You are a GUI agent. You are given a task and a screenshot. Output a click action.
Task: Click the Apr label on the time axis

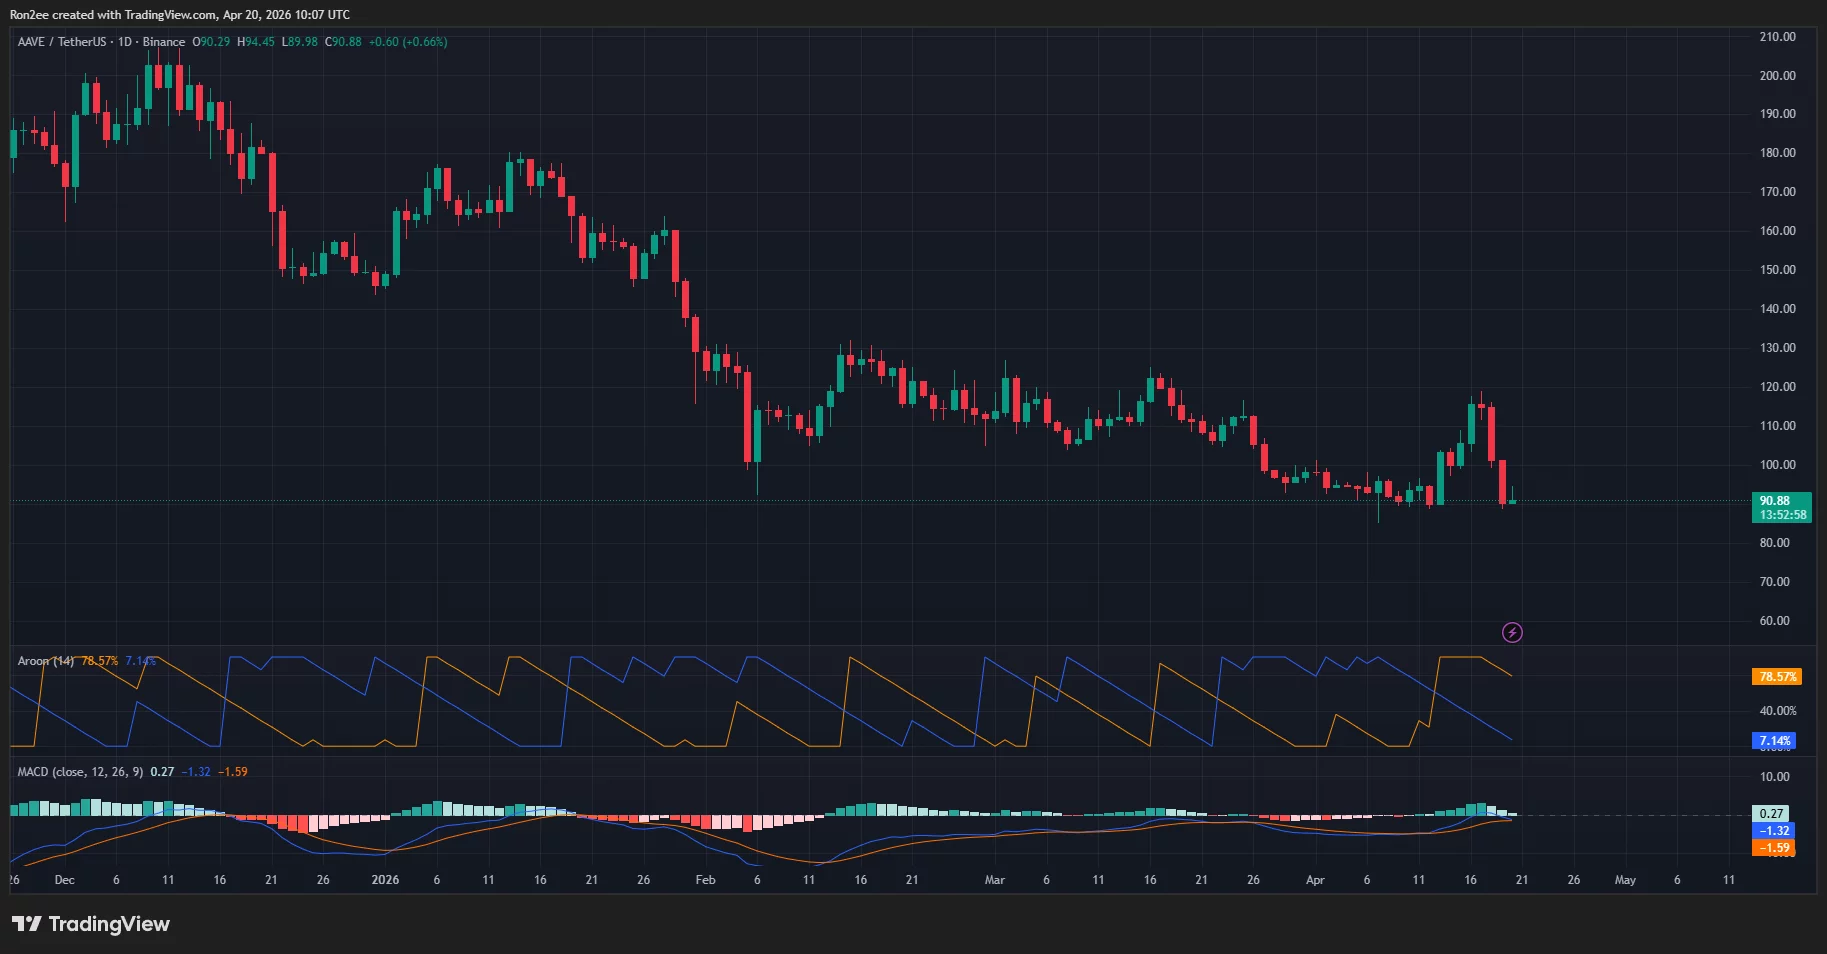point(1315,880)
